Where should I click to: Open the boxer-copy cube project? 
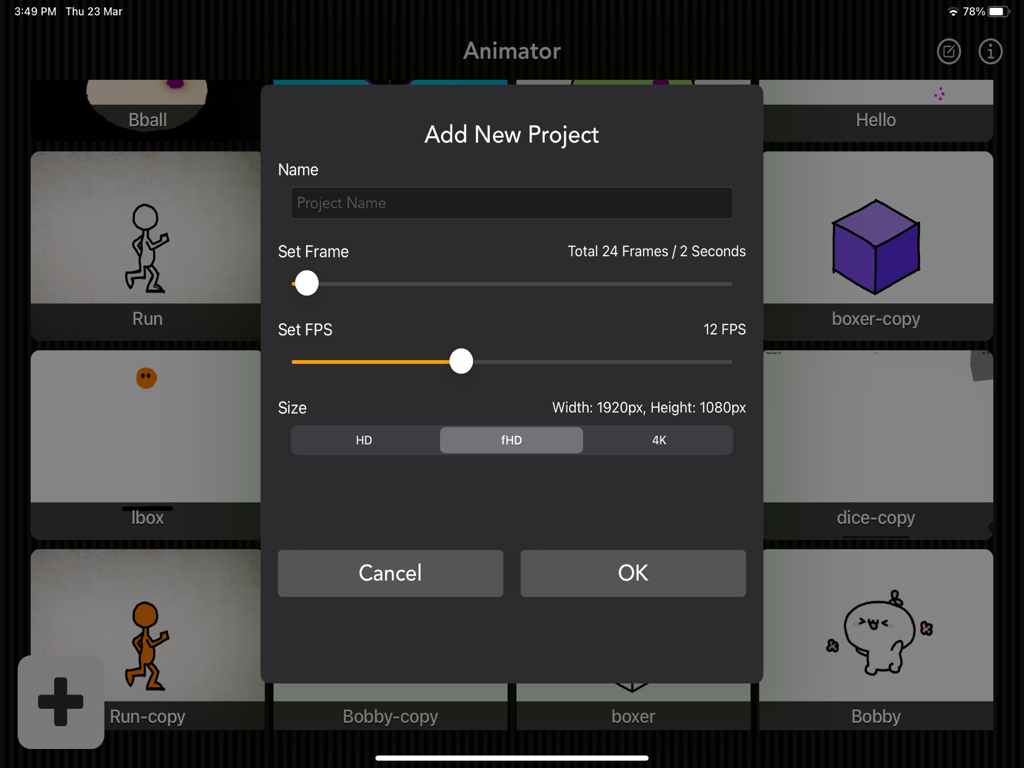(x=876, y=245)
